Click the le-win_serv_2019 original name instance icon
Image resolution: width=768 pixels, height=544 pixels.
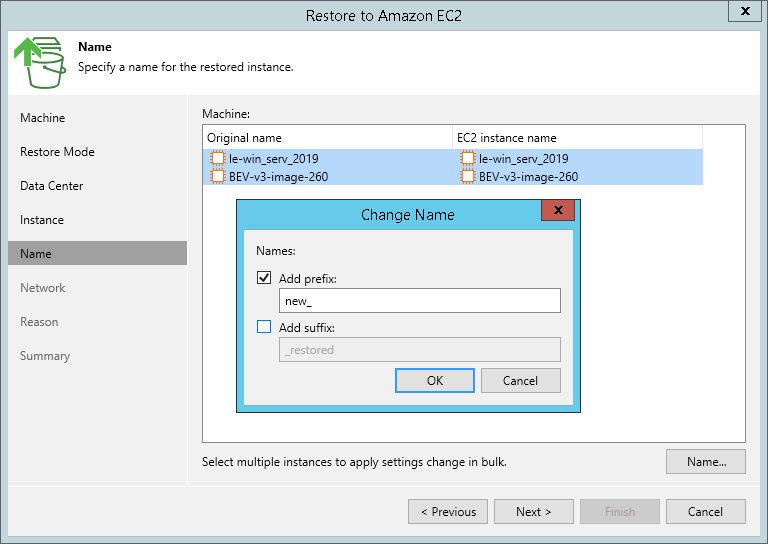217,158
